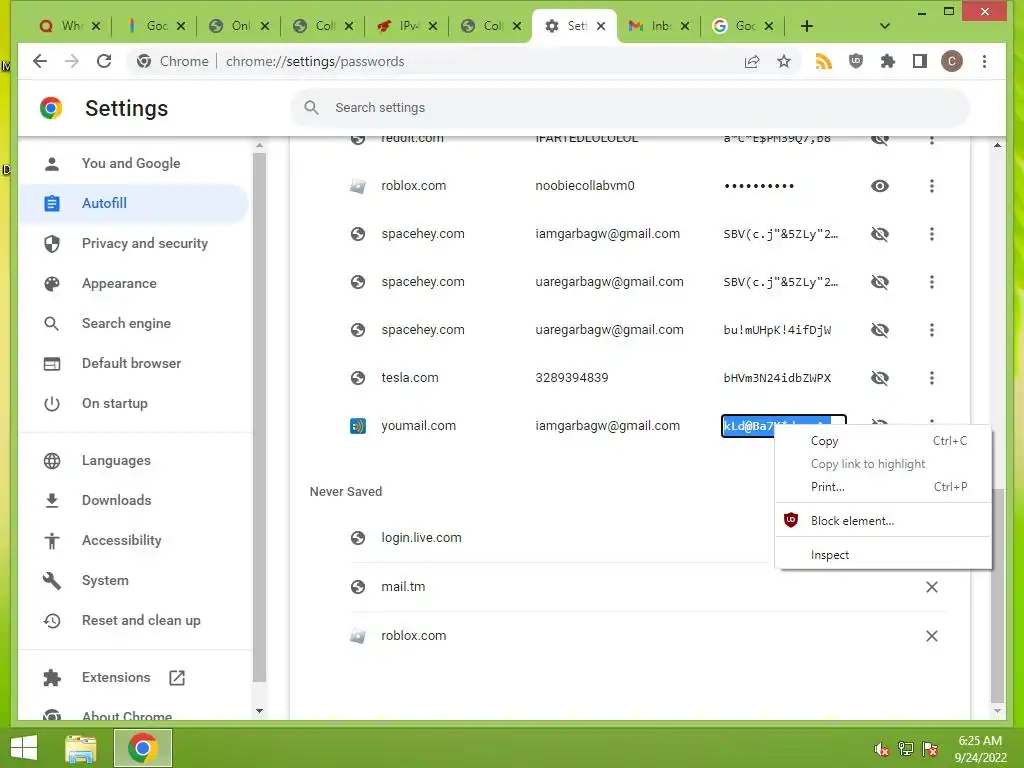Open System settings

point(104,581)
